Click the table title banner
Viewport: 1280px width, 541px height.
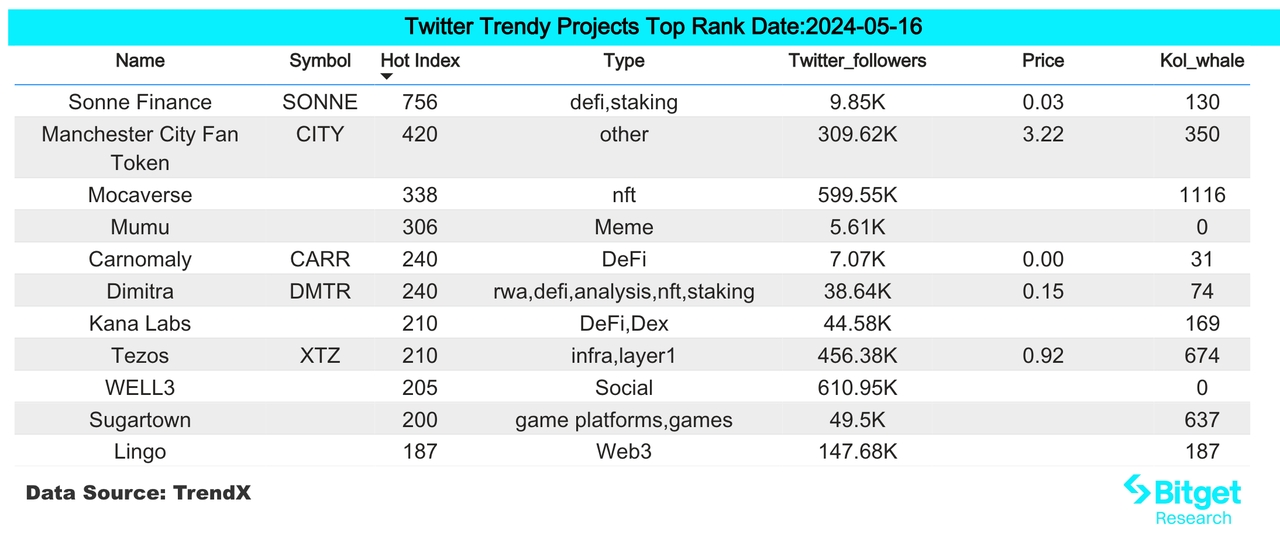tap(640, 26)
